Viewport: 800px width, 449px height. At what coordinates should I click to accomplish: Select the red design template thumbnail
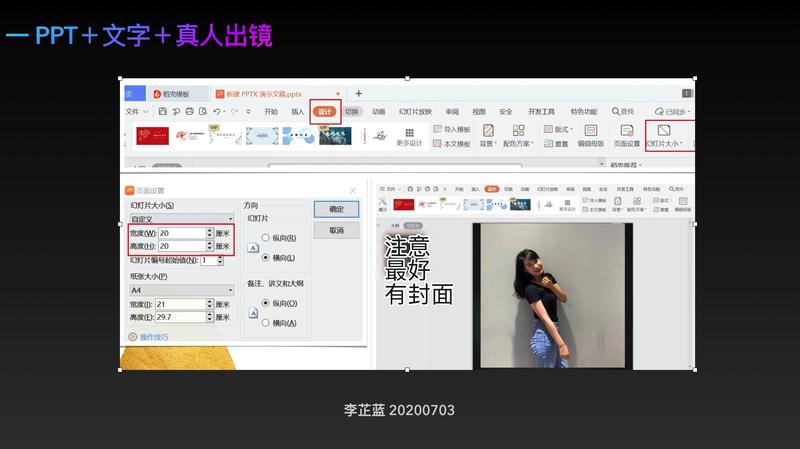(152, 136)
